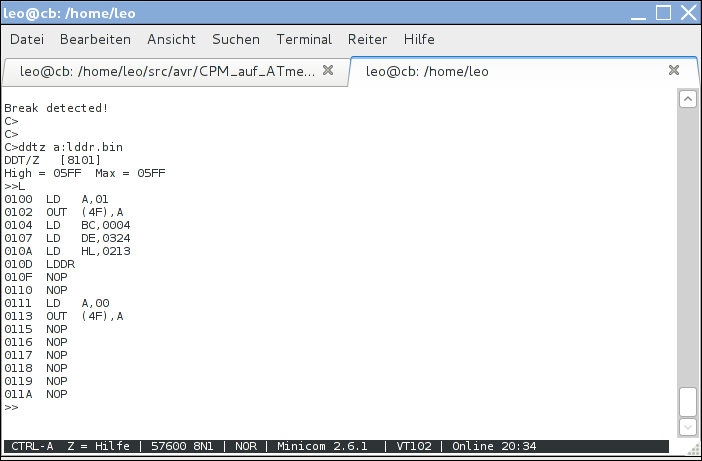Click the '0110 NOP' line
The image size is (702, 461).
36,290
